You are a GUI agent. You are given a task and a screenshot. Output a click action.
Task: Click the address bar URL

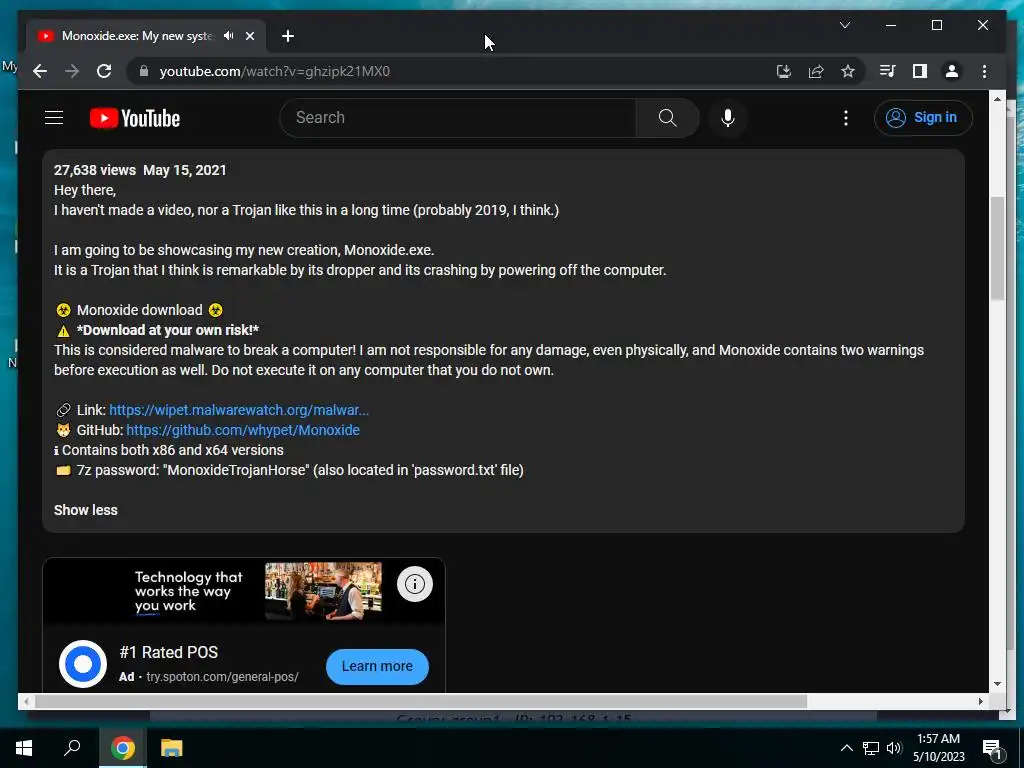point(274,71)
